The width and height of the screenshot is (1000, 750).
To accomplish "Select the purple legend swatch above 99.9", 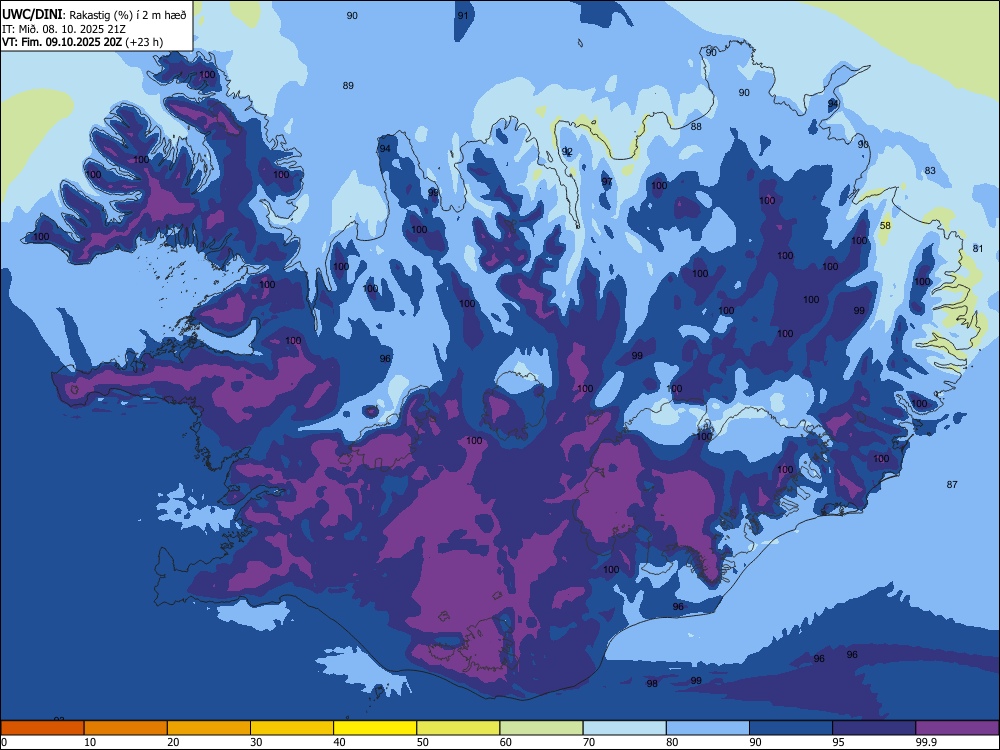I will tap(957, 728).
